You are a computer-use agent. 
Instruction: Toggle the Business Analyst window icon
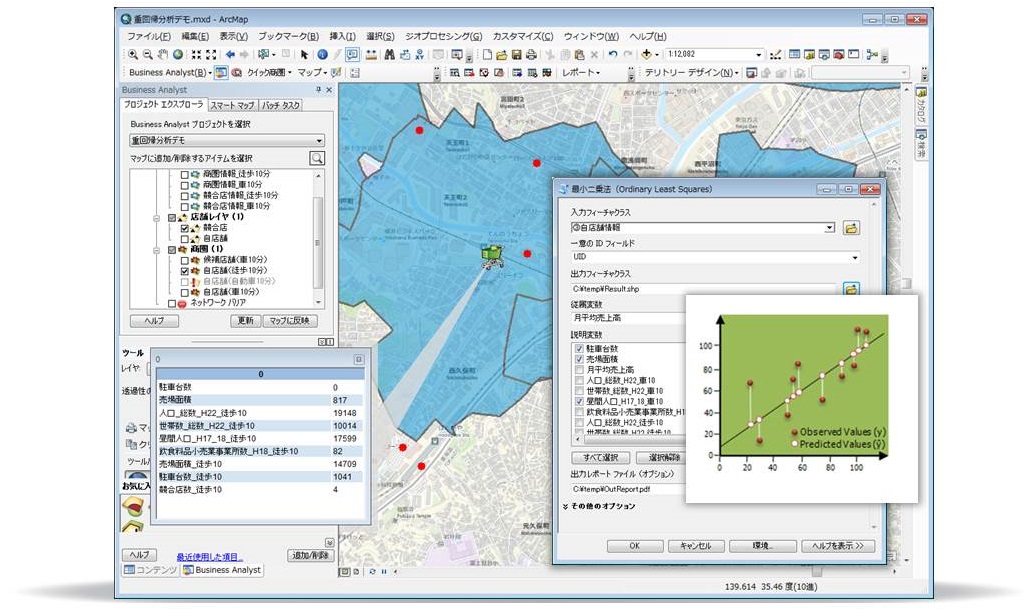221,73
